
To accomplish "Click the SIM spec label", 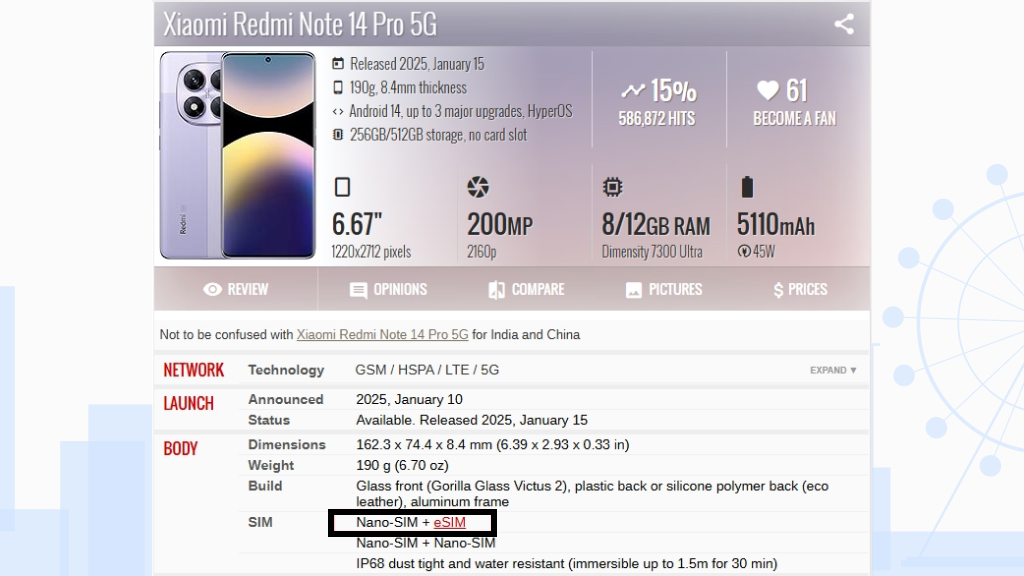I will (260, 522).
